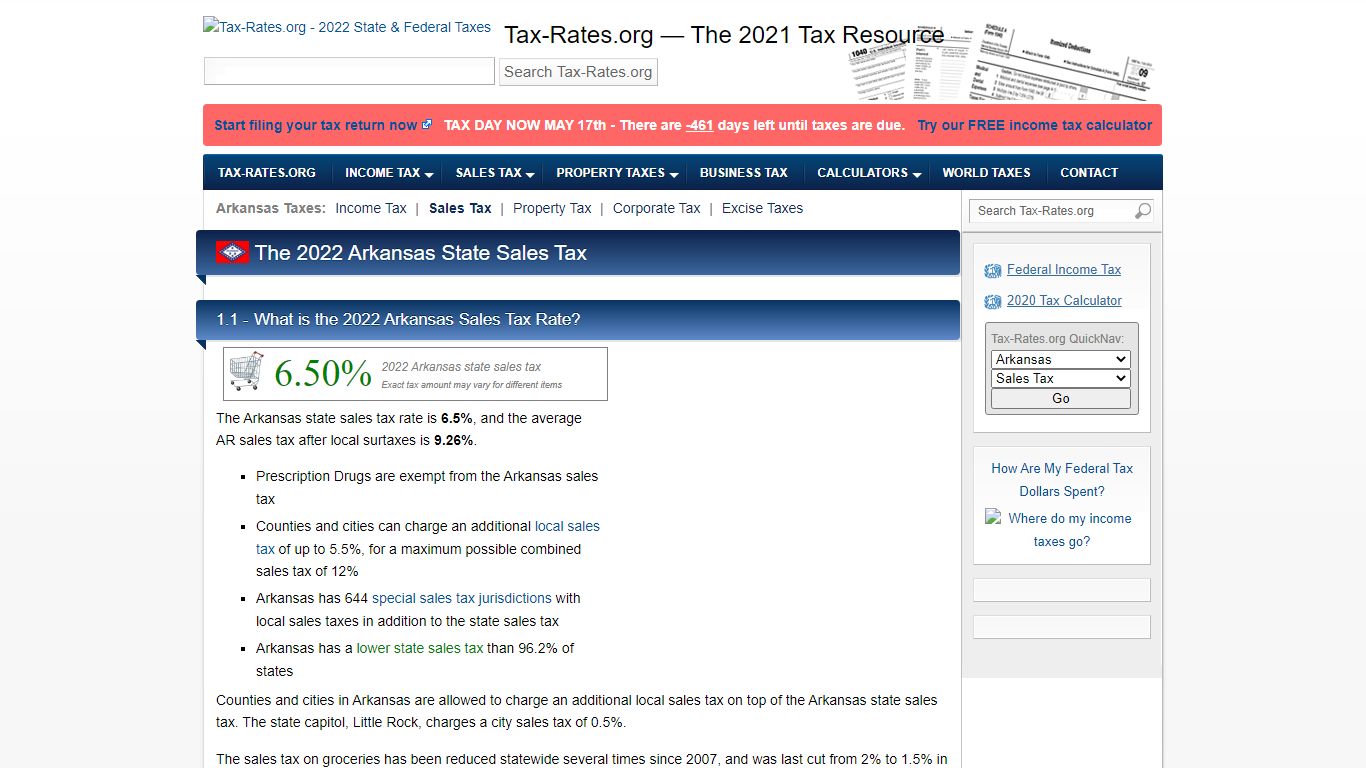Click Start filing your tax return now

coord(316,125)
